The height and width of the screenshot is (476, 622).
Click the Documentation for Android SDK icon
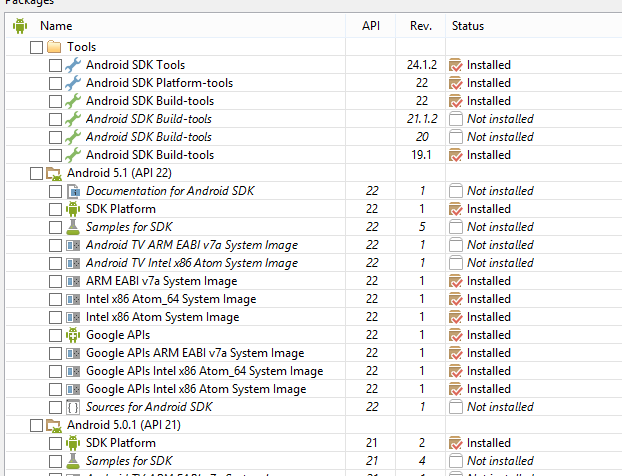[x=72, y=191]
